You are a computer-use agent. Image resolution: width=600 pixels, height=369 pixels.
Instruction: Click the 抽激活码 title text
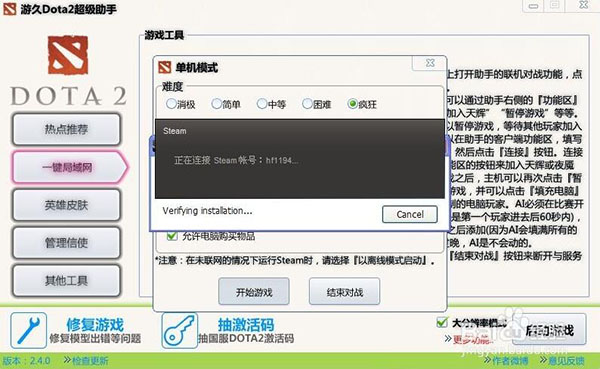(246, 325)
